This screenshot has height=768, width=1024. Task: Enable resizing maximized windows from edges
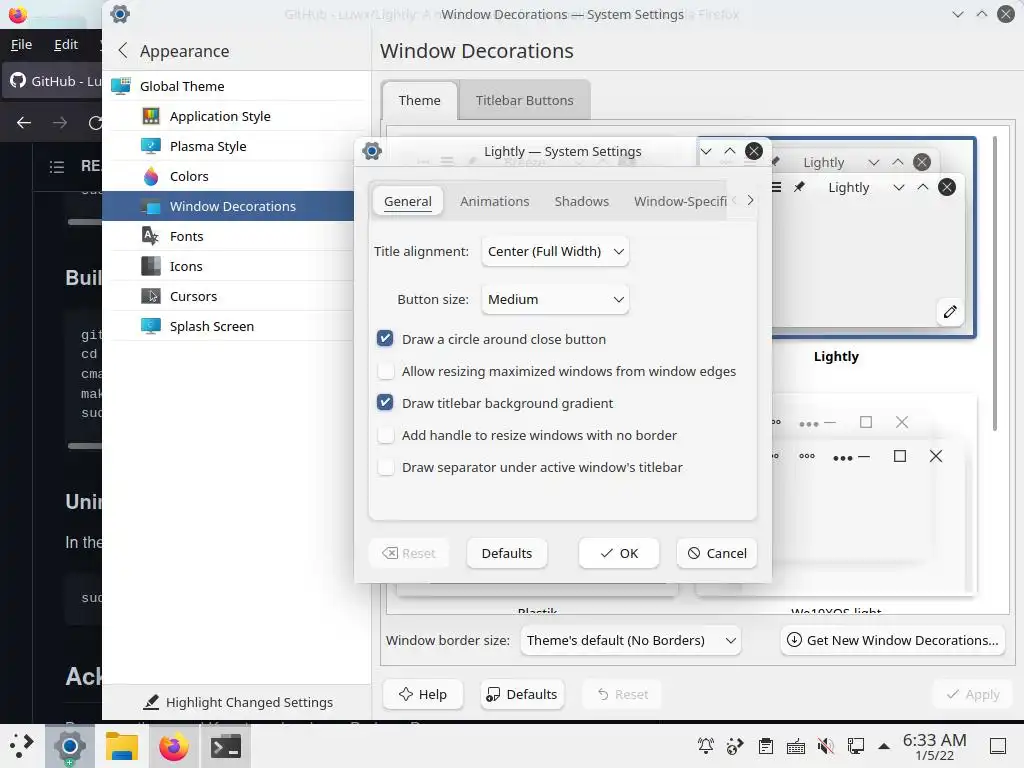point(385,371)
